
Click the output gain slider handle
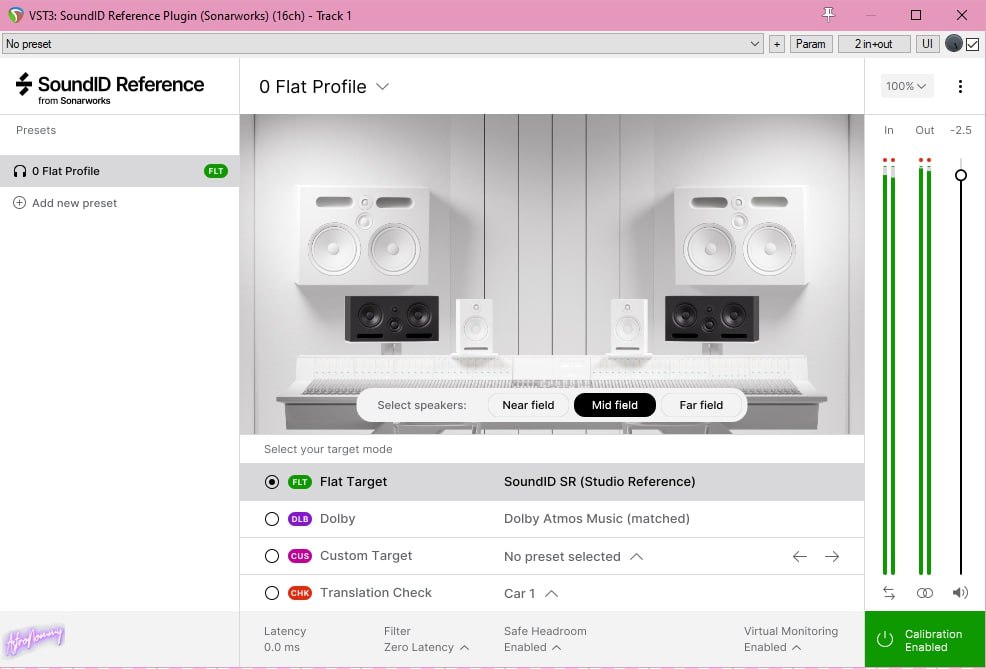960,175
